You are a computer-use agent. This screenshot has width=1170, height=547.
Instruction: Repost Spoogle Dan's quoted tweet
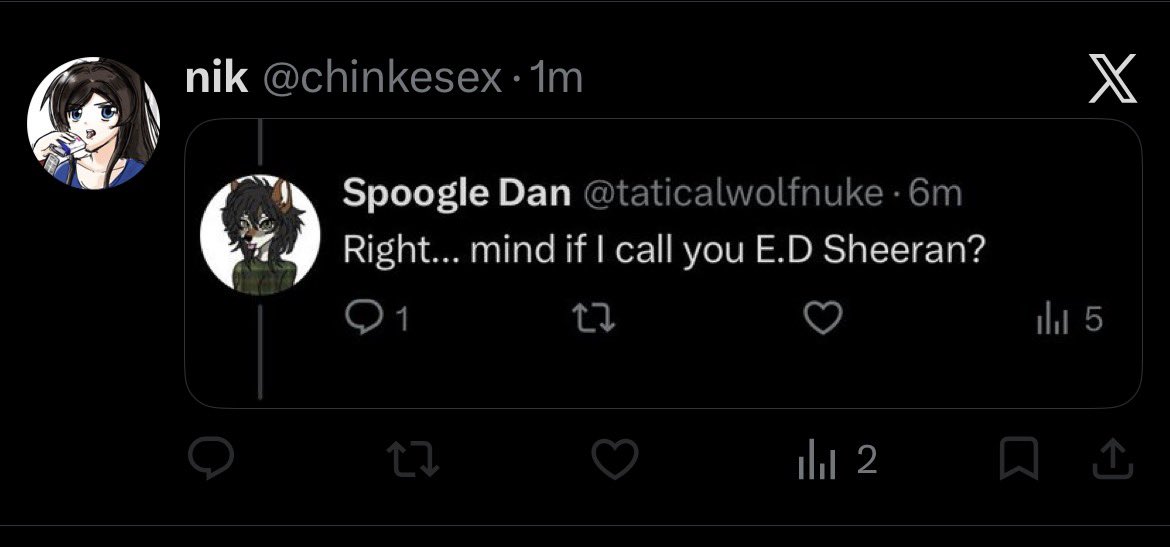[x=592, y=319]
